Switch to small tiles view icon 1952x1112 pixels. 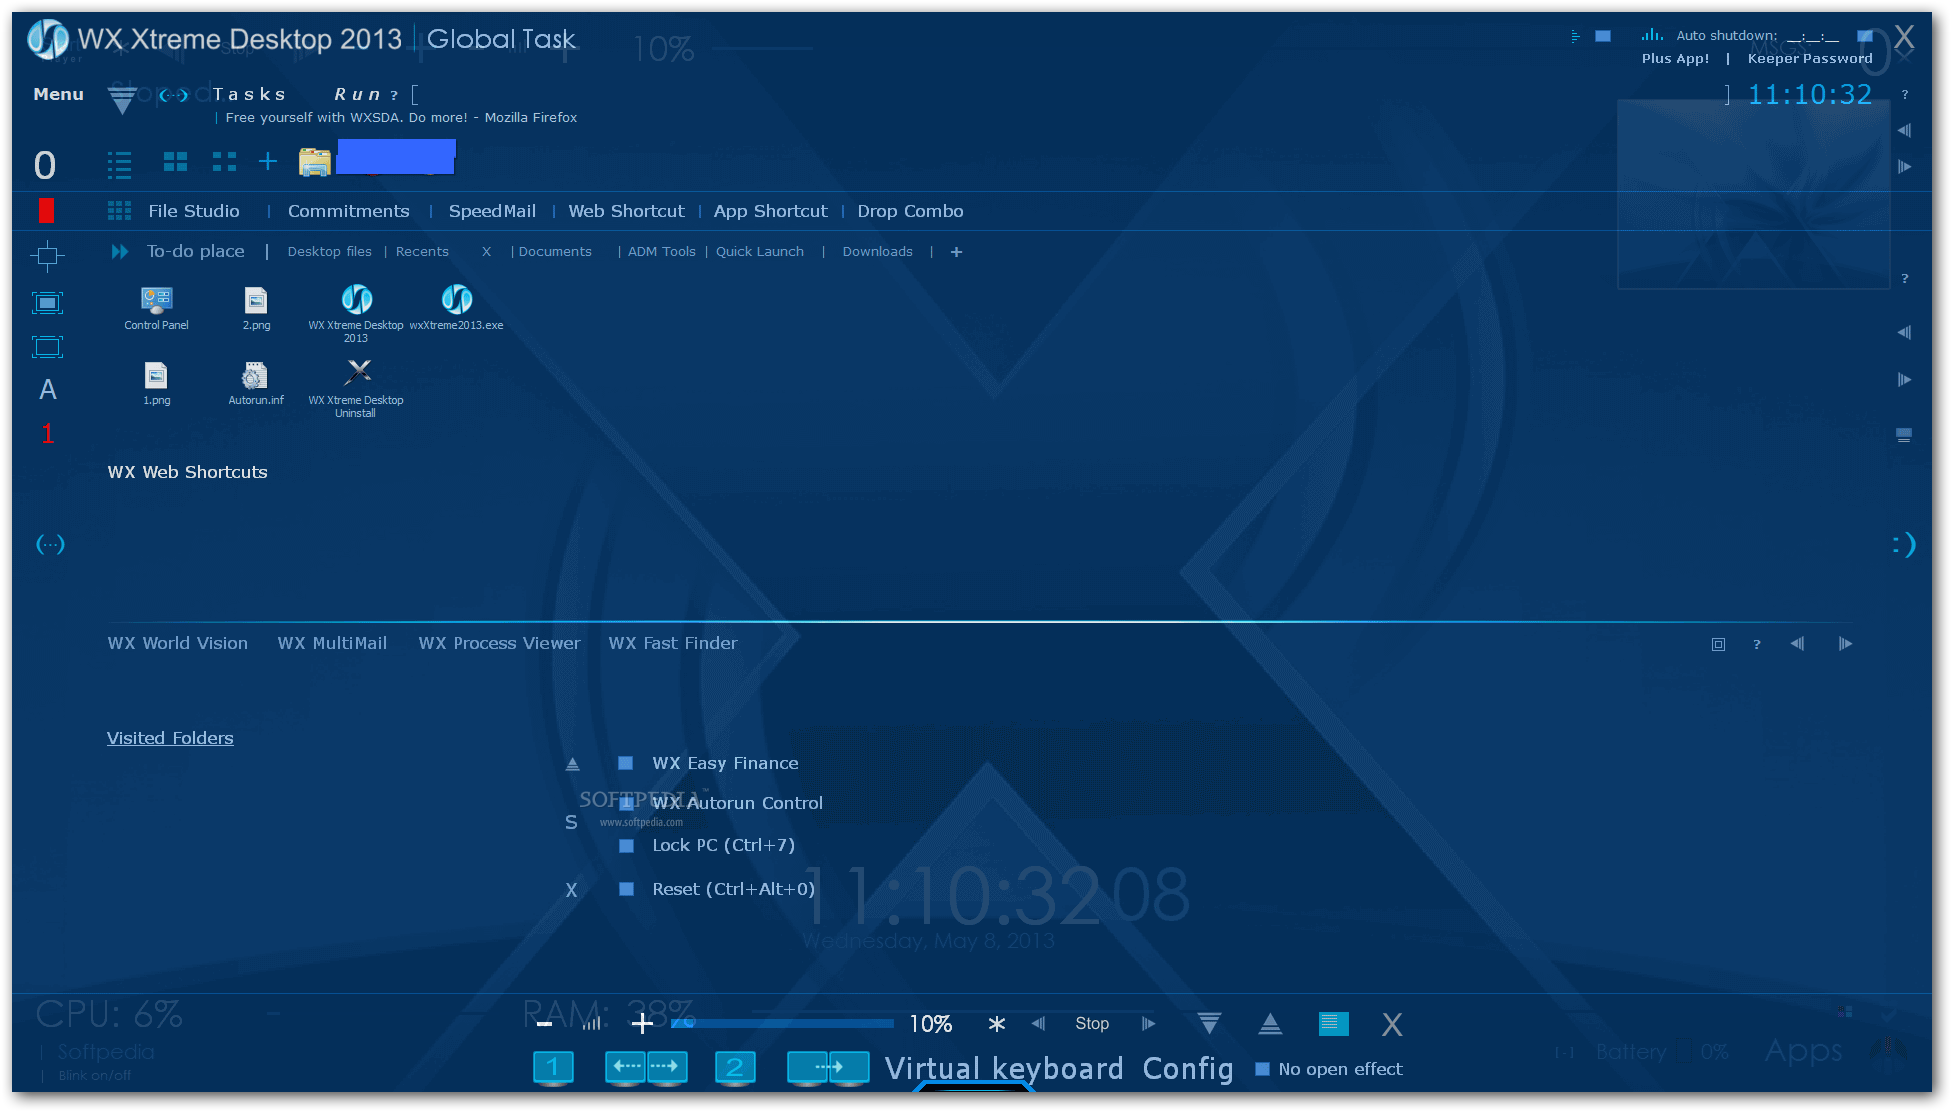pyautogui.click(x=225, y=162)
